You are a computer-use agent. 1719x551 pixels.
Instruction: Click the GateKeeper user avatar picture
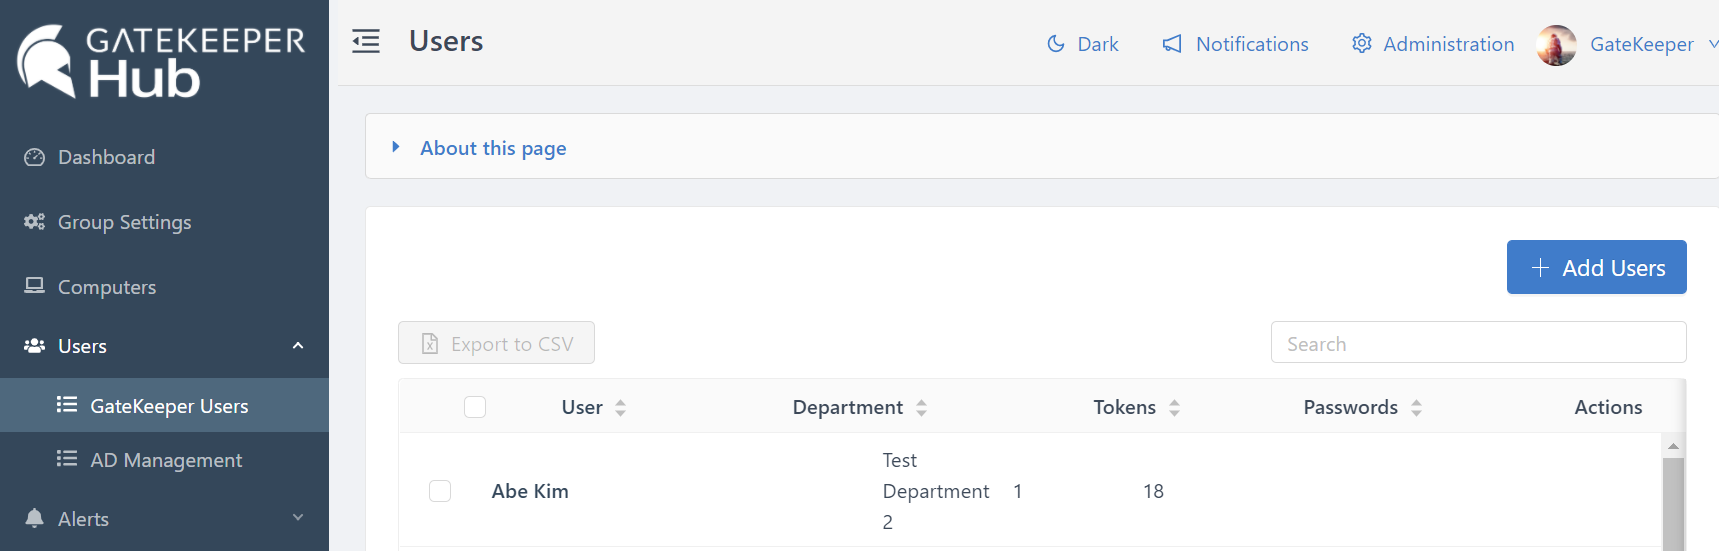click(1556, 45)
